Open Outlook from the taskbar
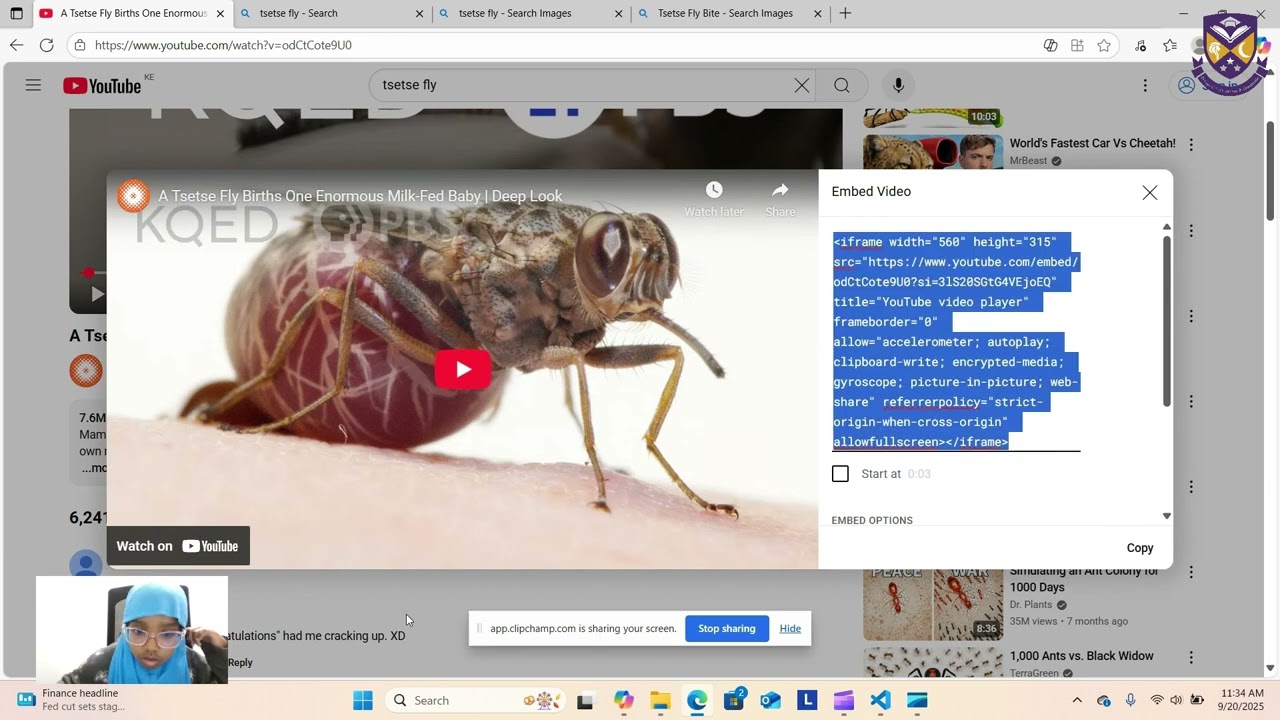The width and height of the screenshot is (1280, 720). pyautogui.click(x=770, y=700)
